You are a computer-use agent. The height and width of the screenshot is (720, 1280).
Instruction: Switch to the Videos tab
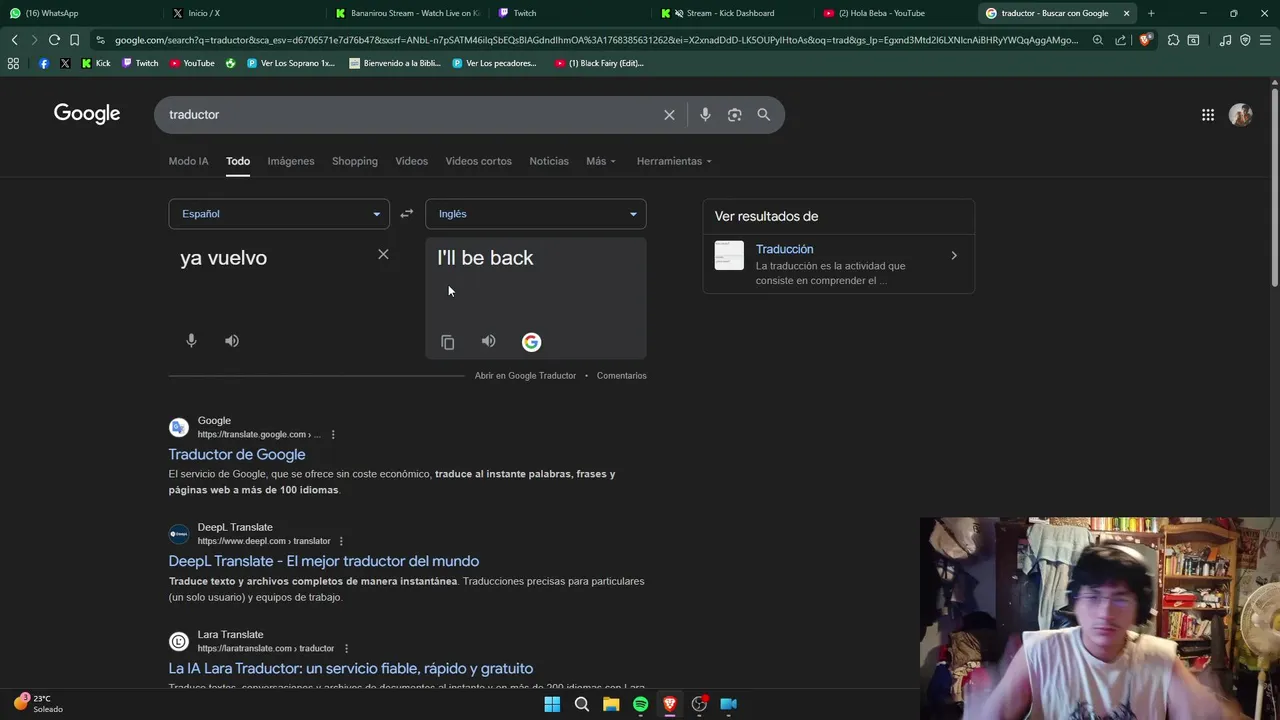point(411,161)
